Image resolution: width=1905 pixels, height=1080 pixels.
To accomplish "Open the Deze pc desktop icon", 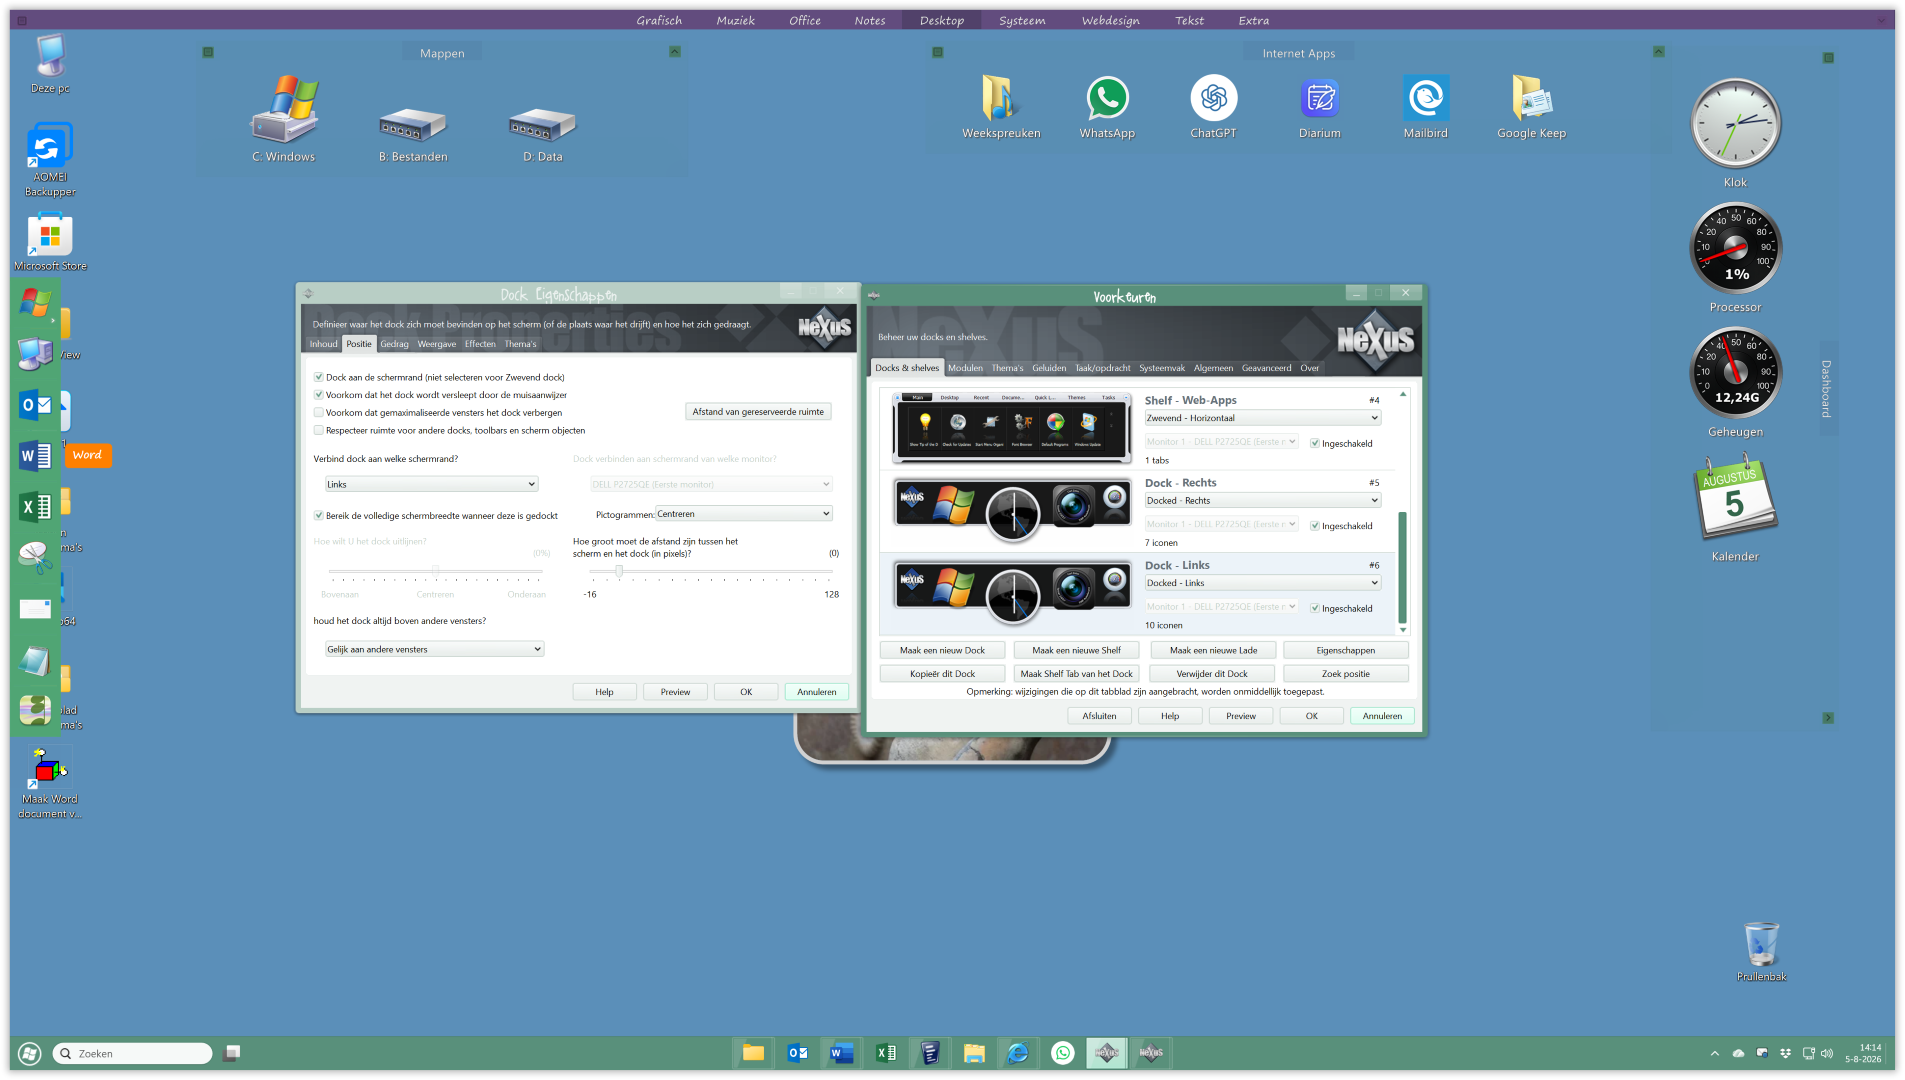I will click(x=50, y=63).
